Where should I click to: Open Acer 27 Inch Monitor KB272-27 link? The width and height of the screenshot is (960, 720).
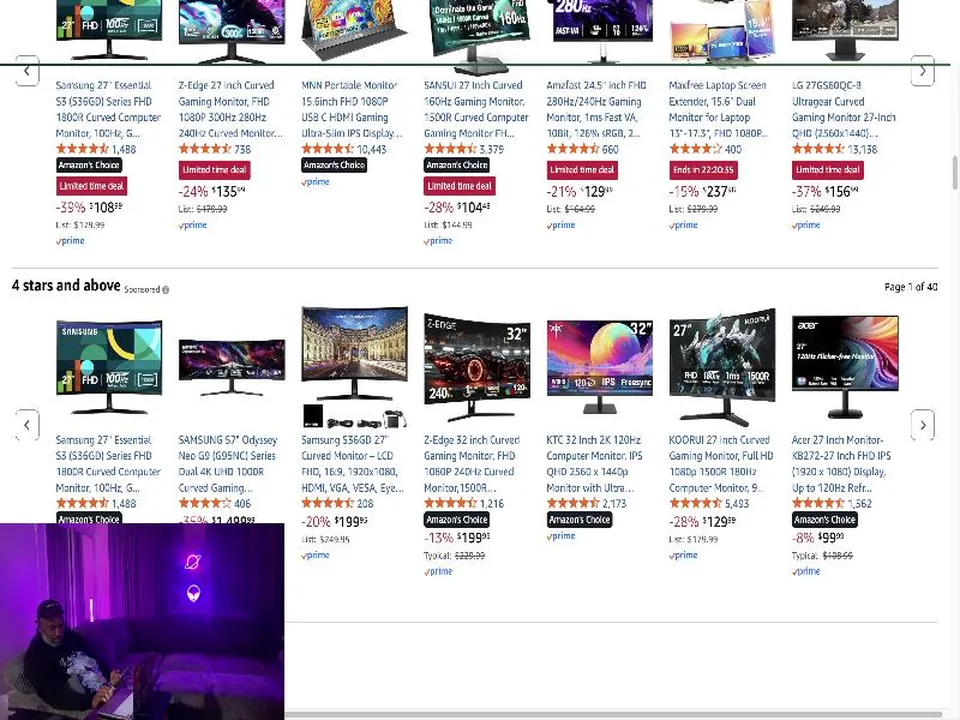pyautogui.click(x=841, y=463)
